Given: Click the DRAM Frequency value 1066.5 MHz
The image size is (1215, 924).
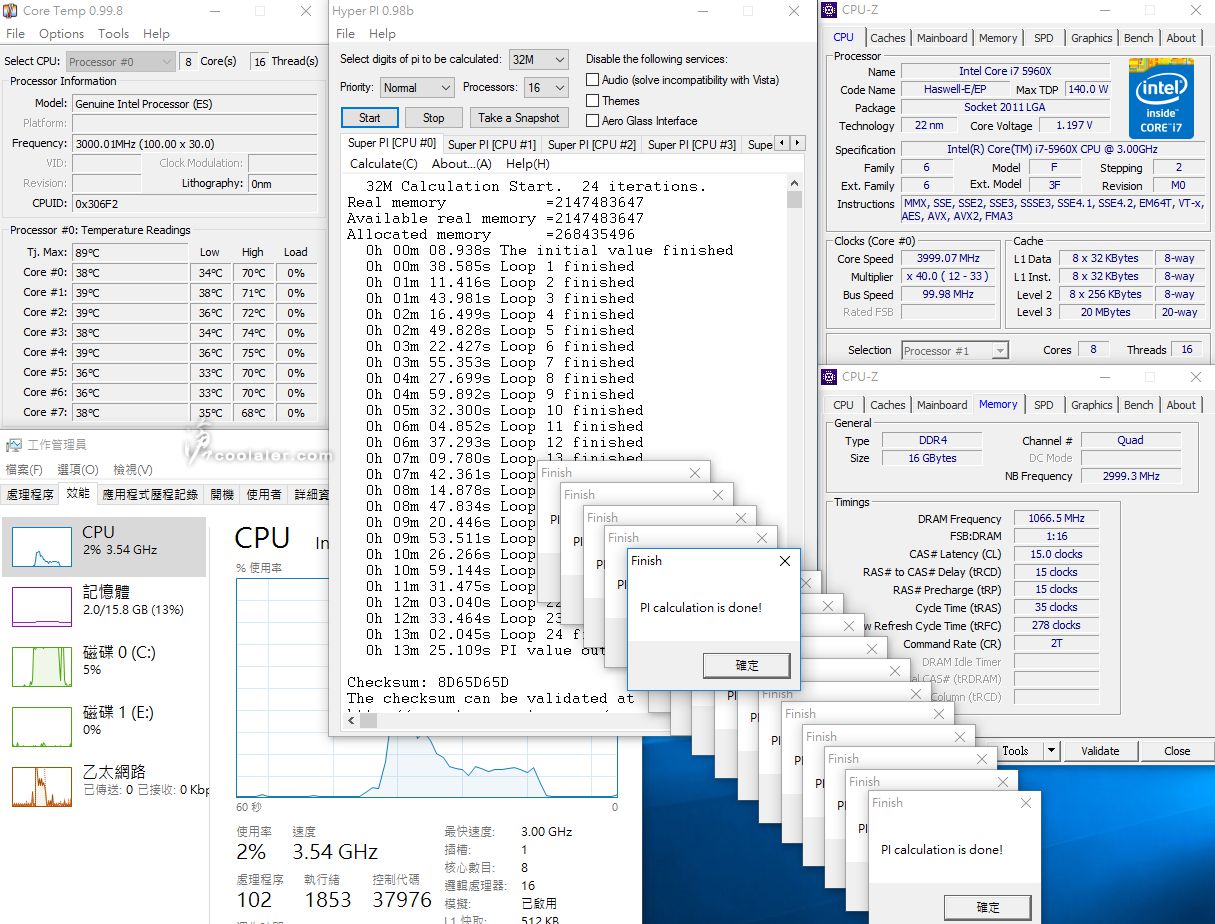Looking at the screenshot, I should point(1056,519).
